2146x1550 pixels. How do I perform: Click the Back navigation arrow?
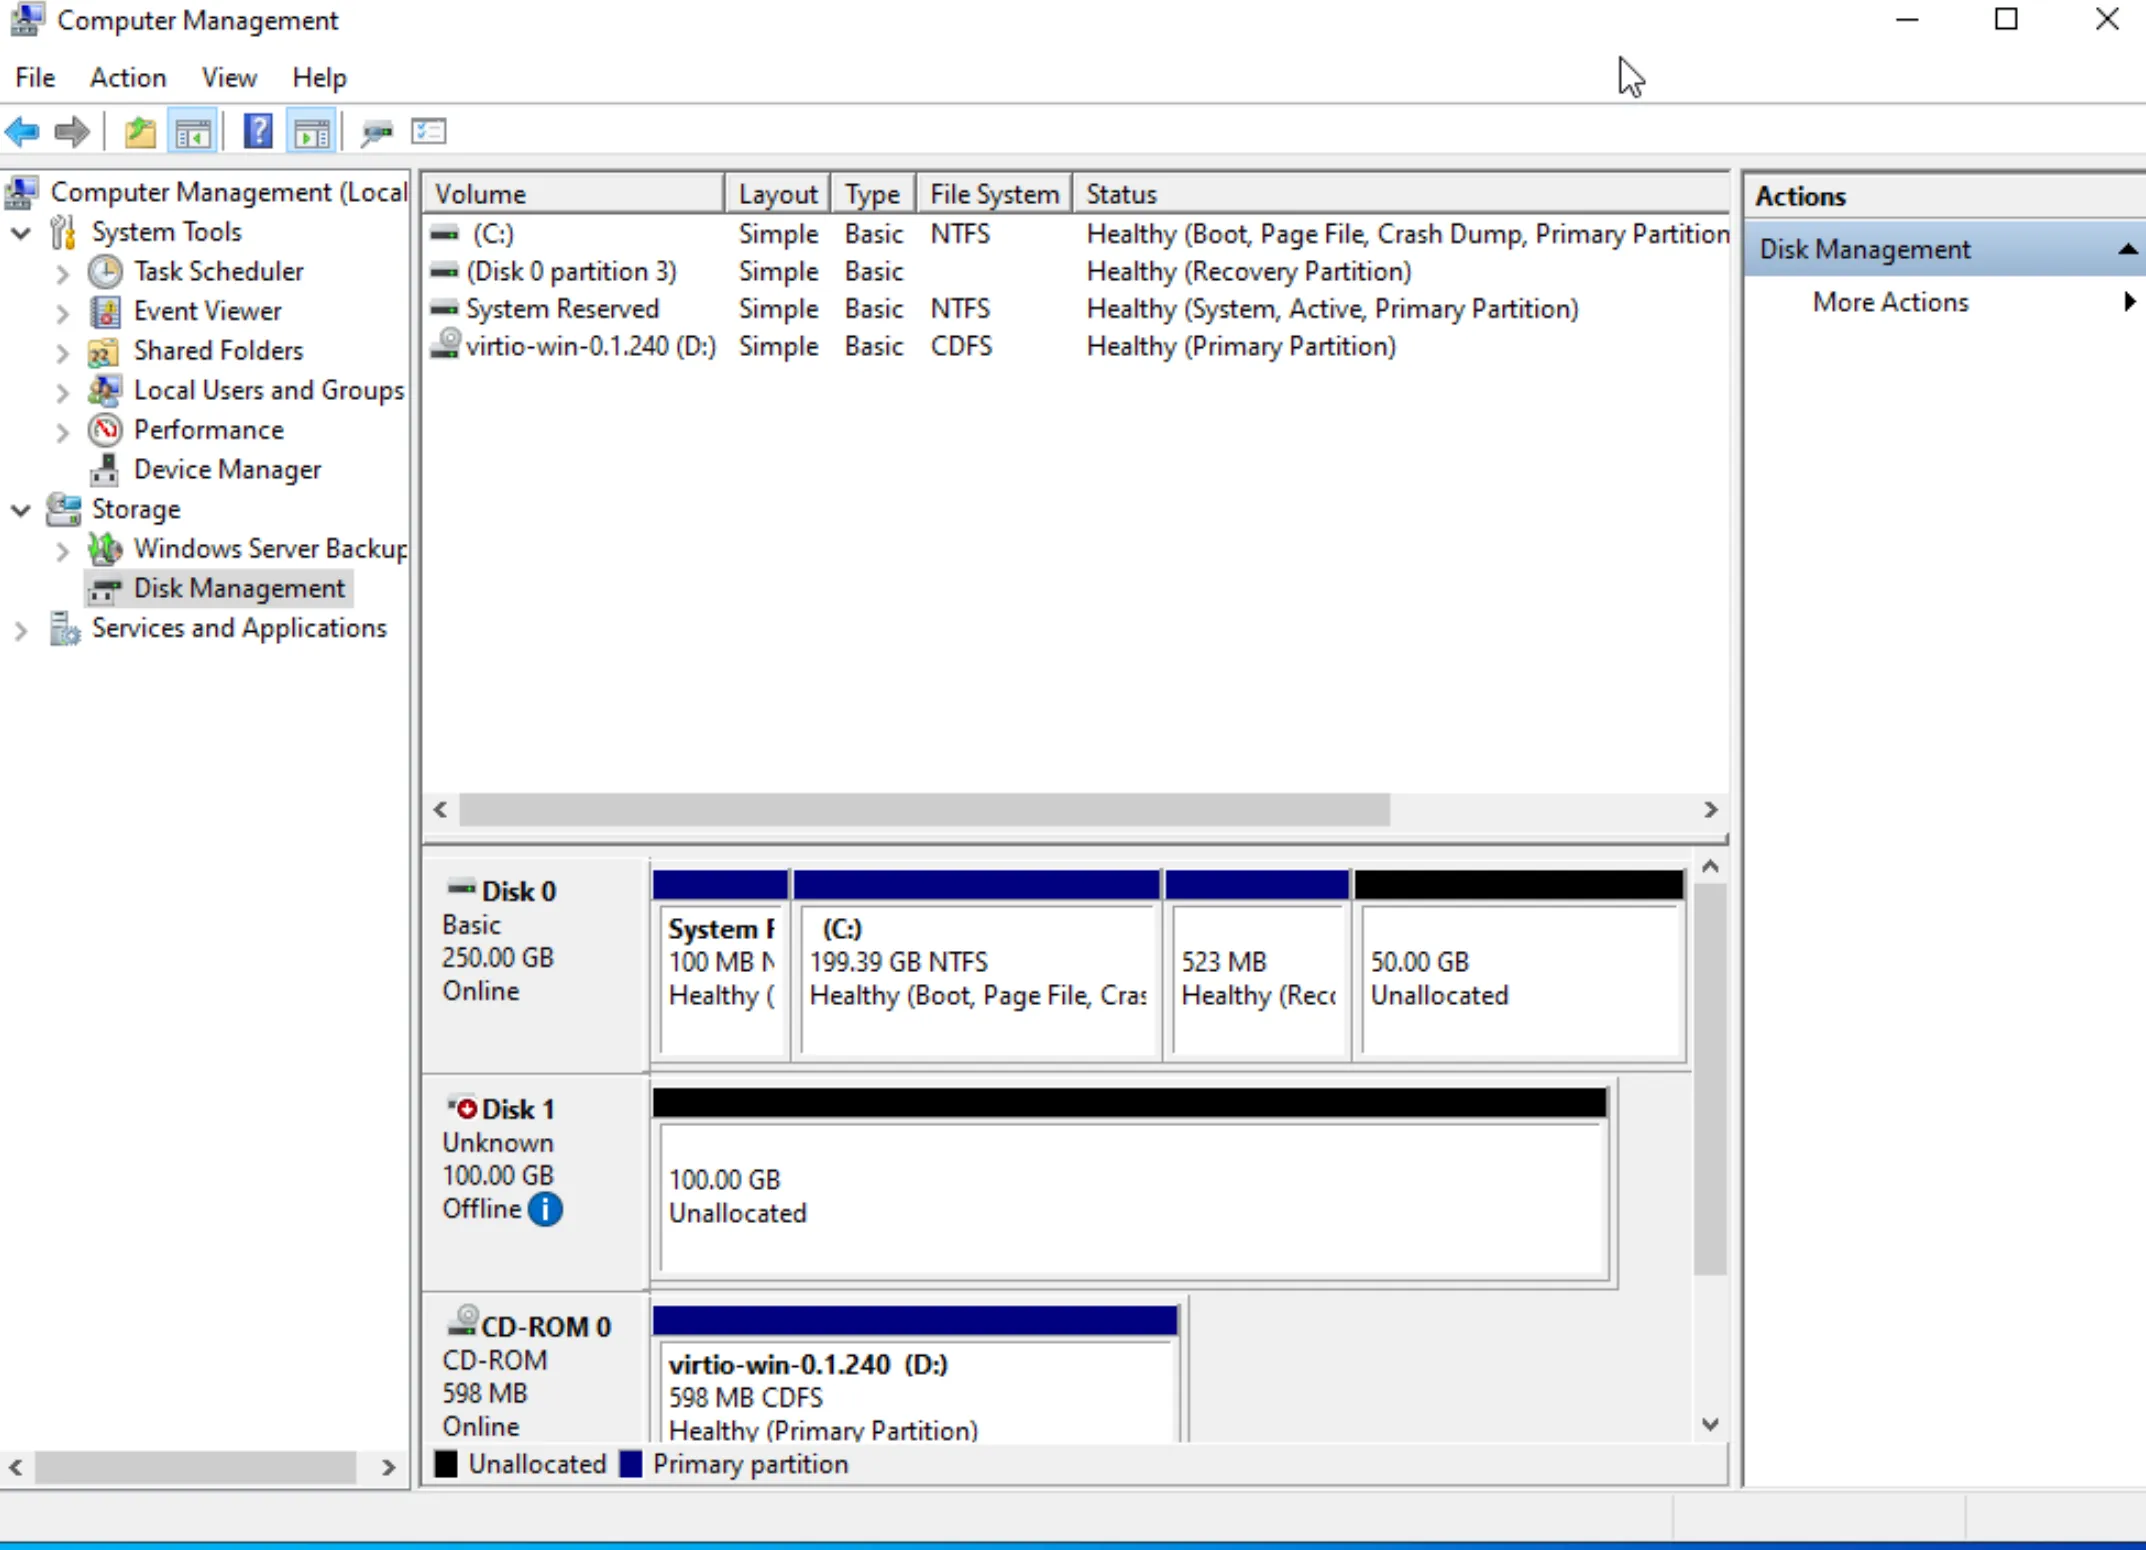[22, 131]
